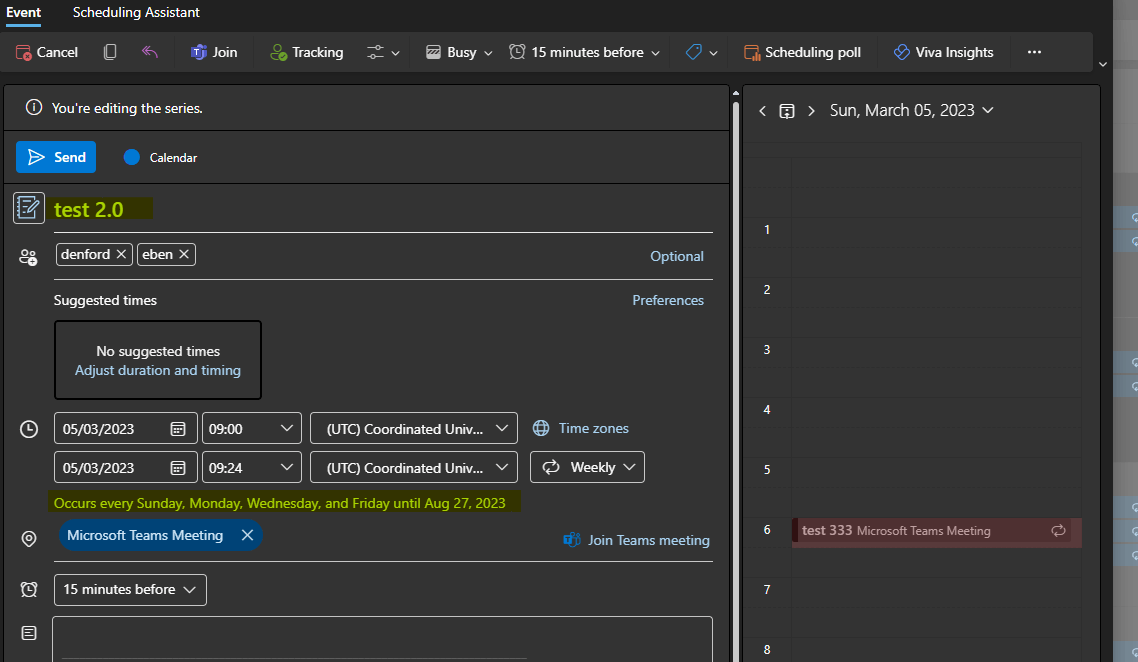Screen dimensions: 1138x662
Task: Open the response options sliders dropdown
Action: point(383,52)
